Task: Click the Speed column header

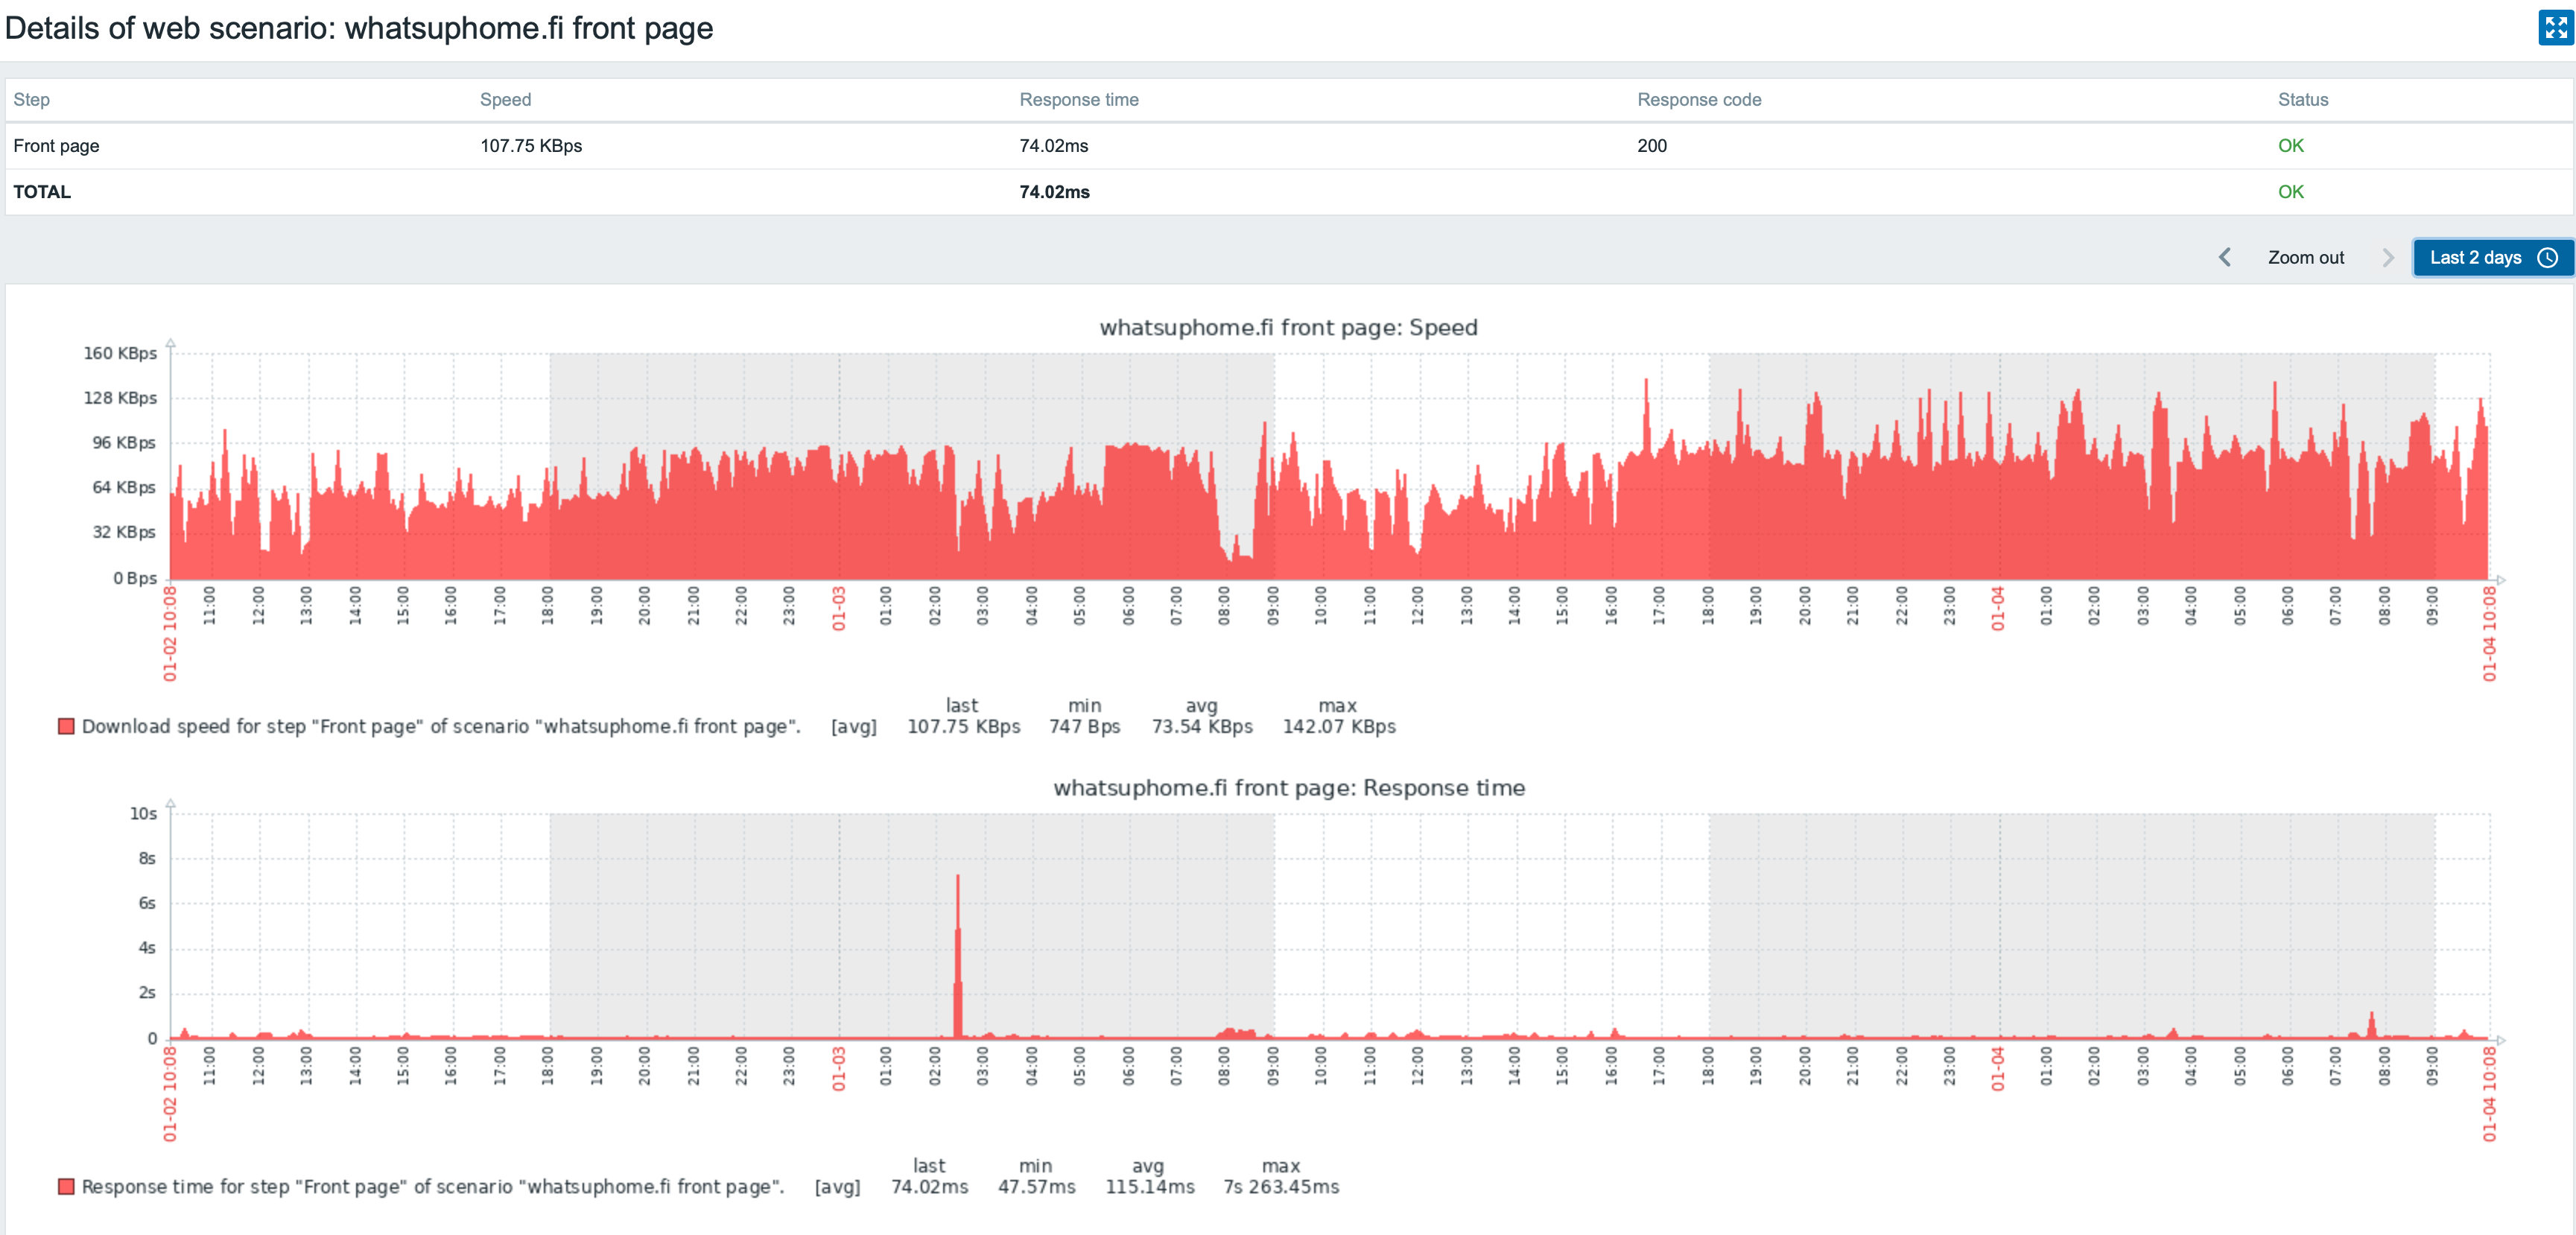Action: [x=506, y=99]
